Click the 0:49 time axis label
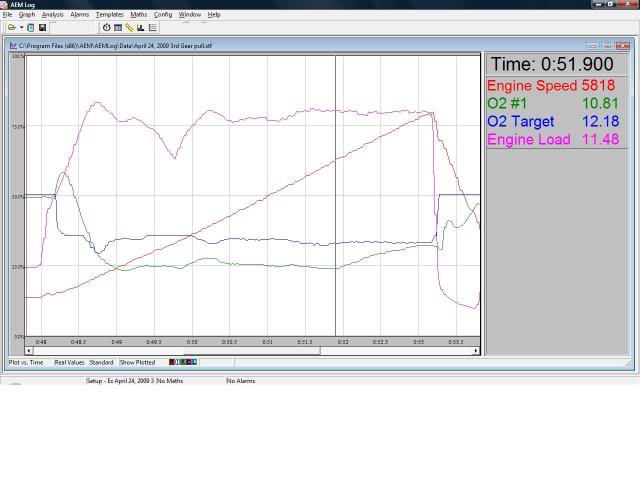This screenshot has height=490, width=640. click(117, 342)
